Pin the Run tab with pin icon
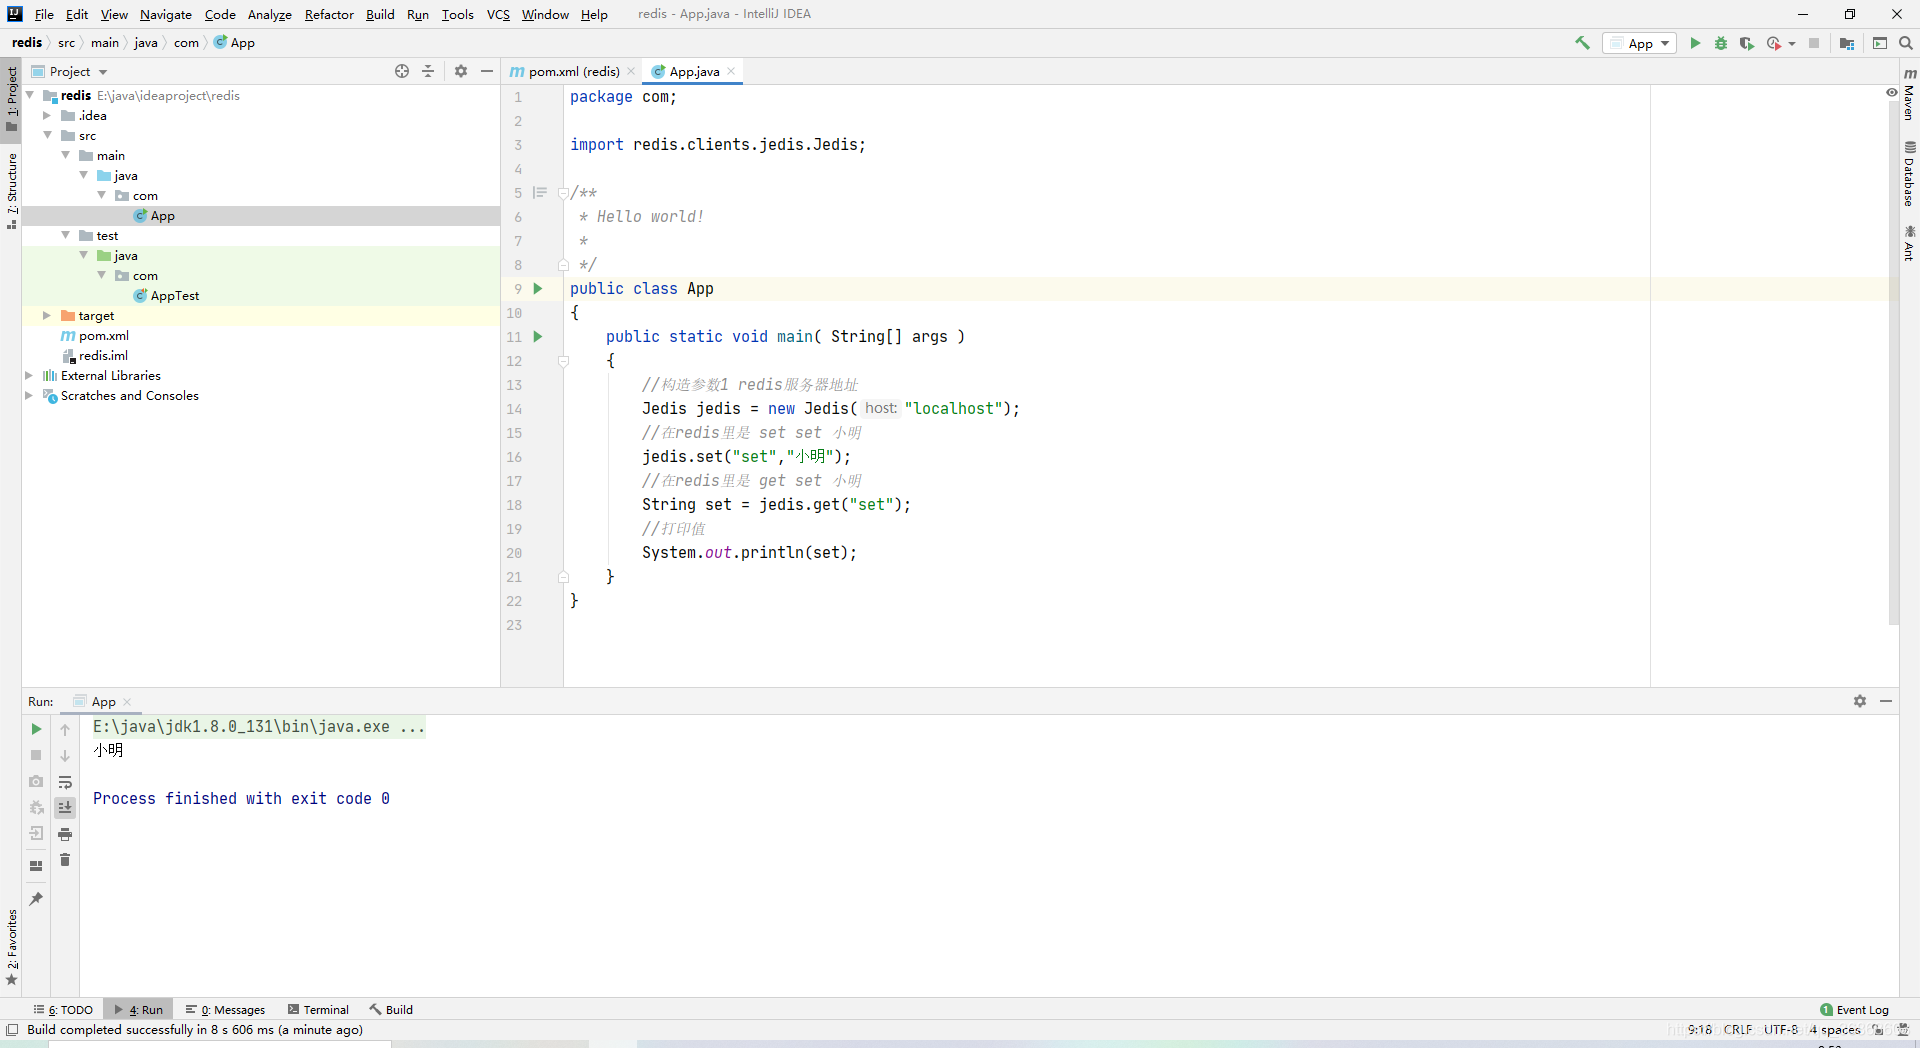1920x1048 pixels. pos(36,899)
